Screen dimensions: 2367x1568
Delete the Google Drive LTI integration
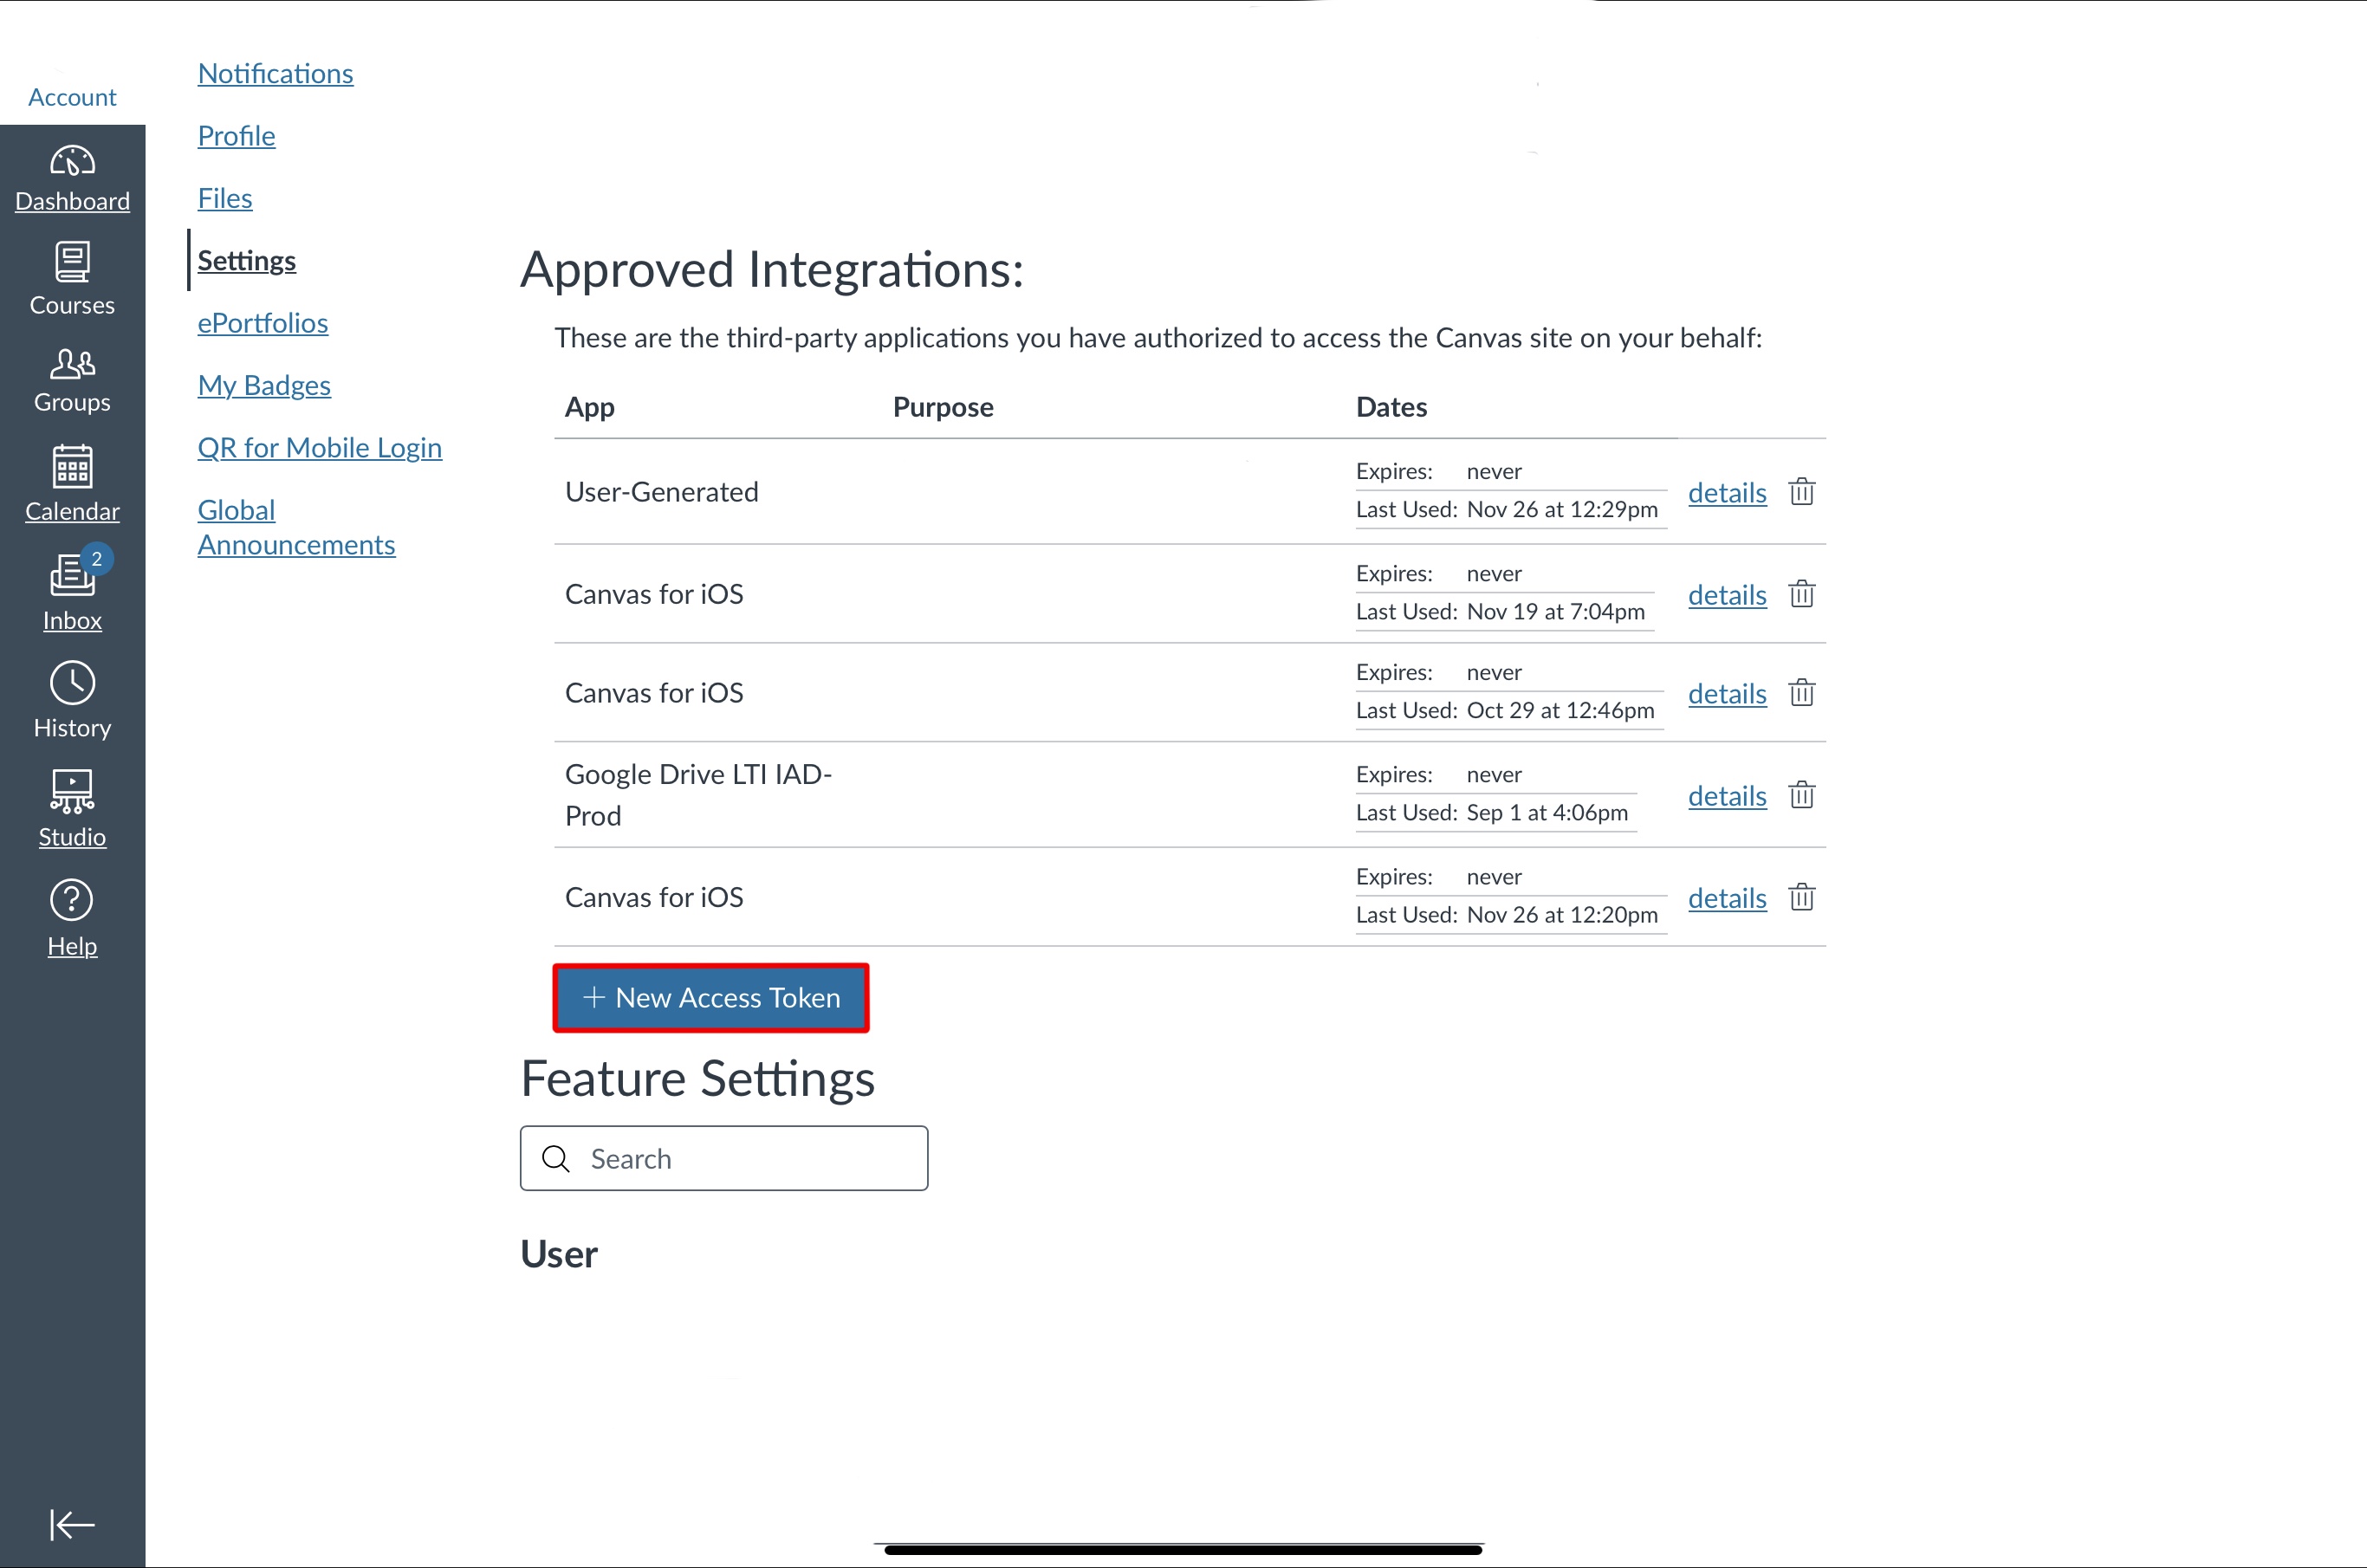tap(1801, 795)
